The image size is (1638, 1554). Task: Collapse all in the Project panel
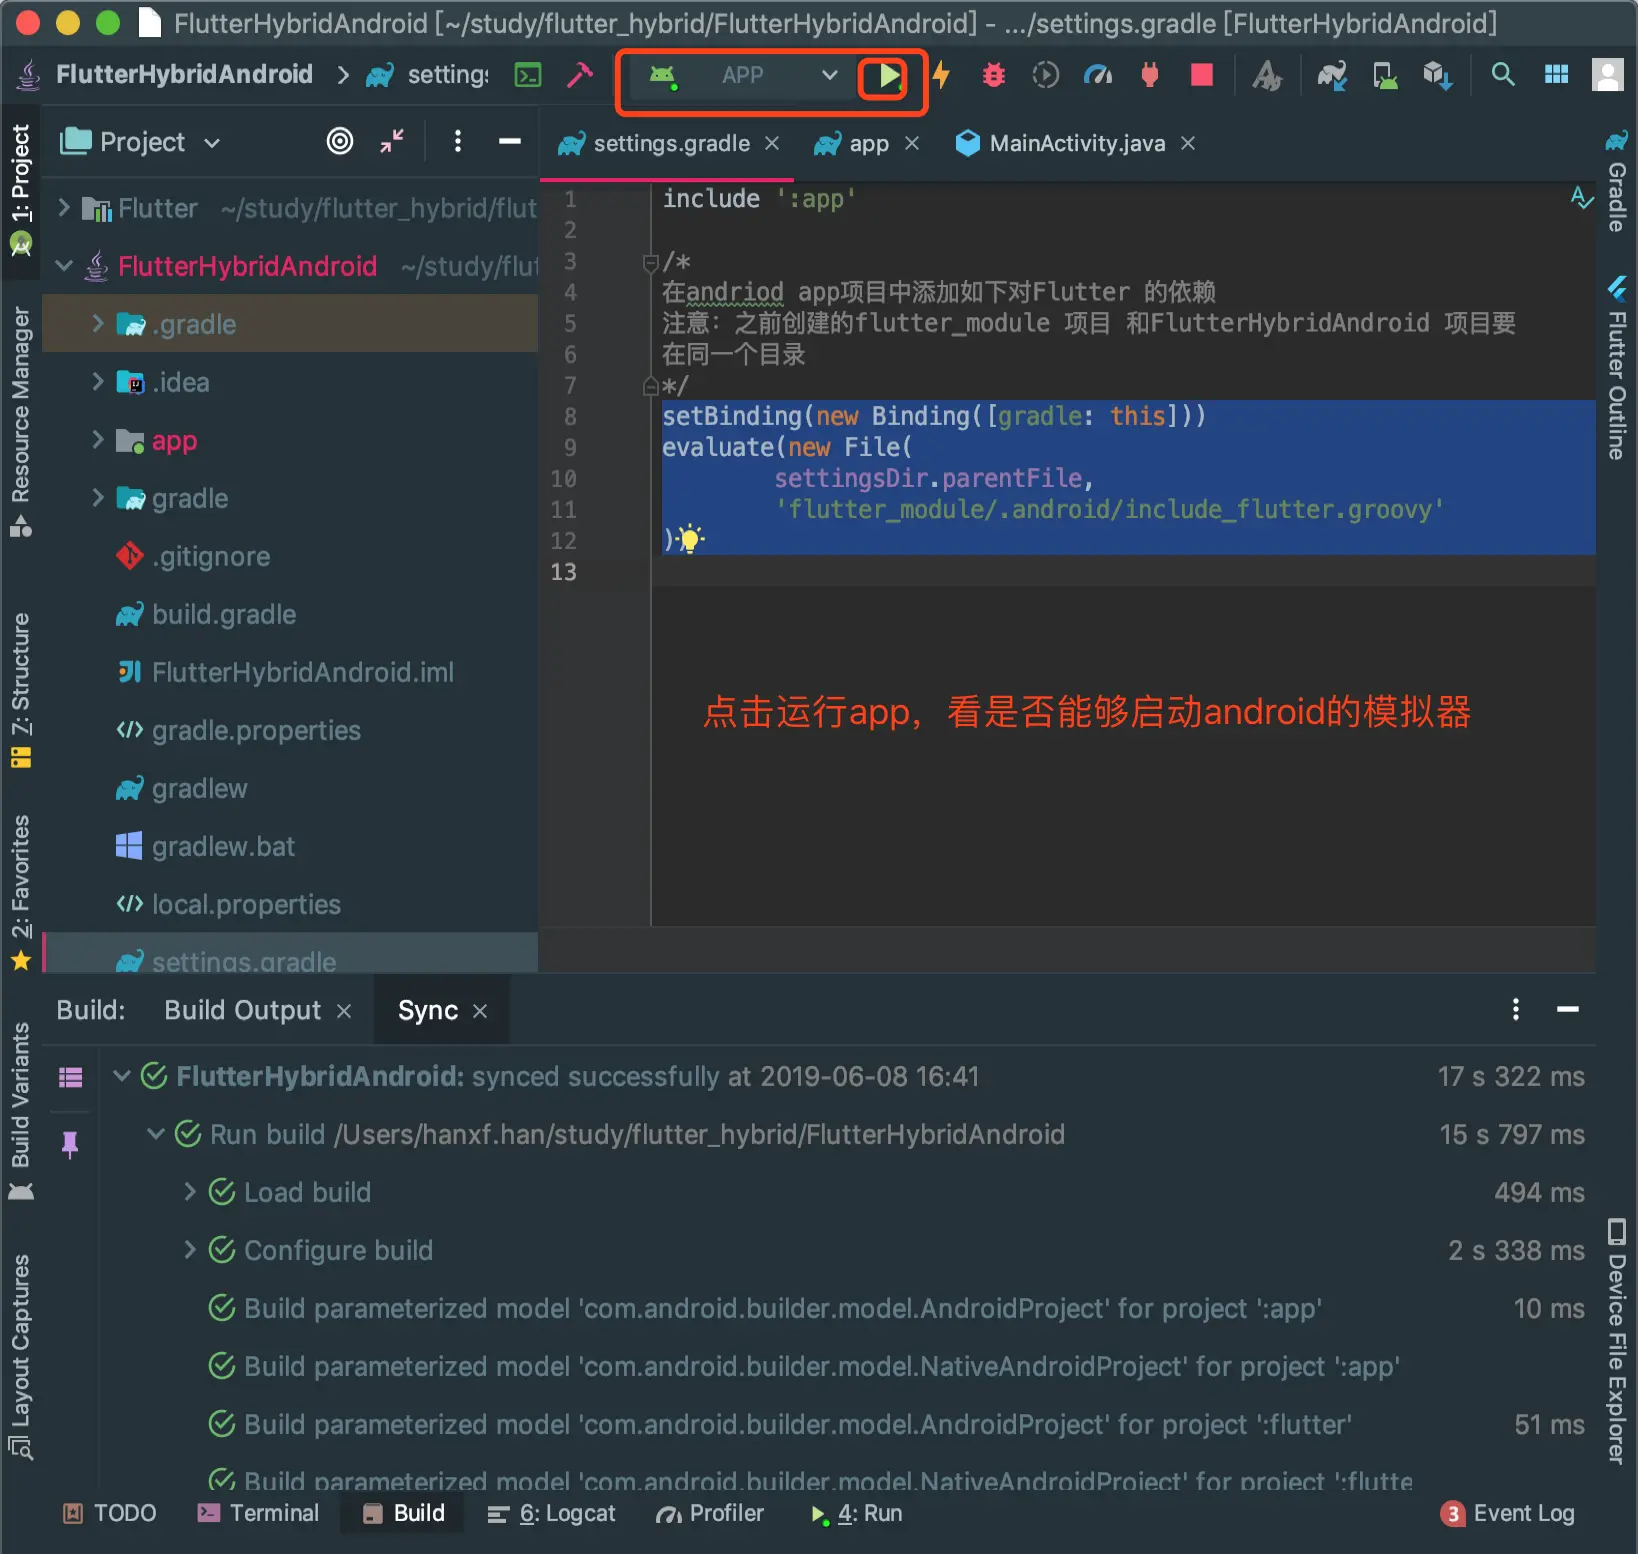[392, 142]
